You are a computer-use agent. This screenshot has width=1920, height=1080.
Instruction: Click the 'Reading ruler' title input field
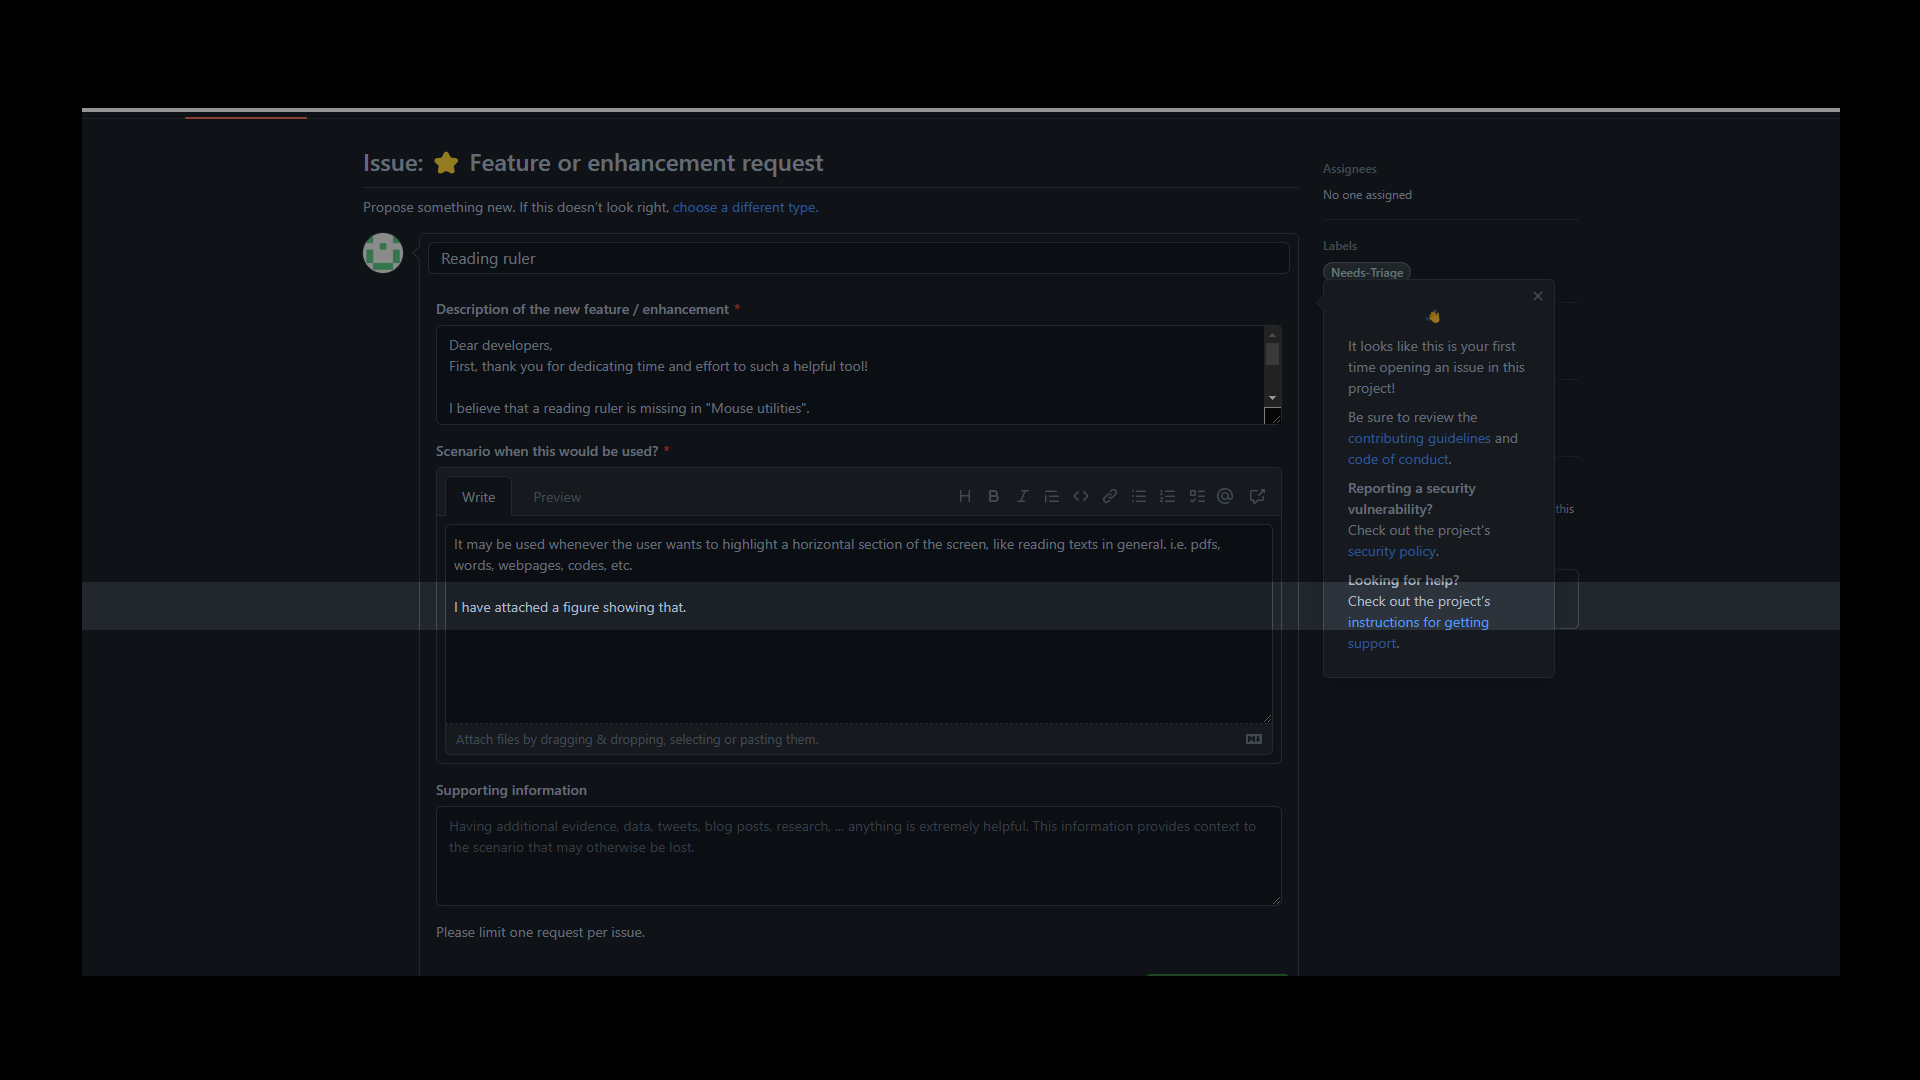coord(858,258)
